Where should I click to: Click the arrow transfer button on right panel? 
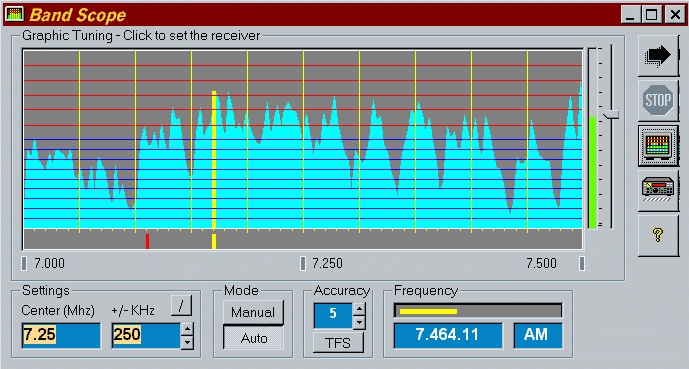click(658, 56)
